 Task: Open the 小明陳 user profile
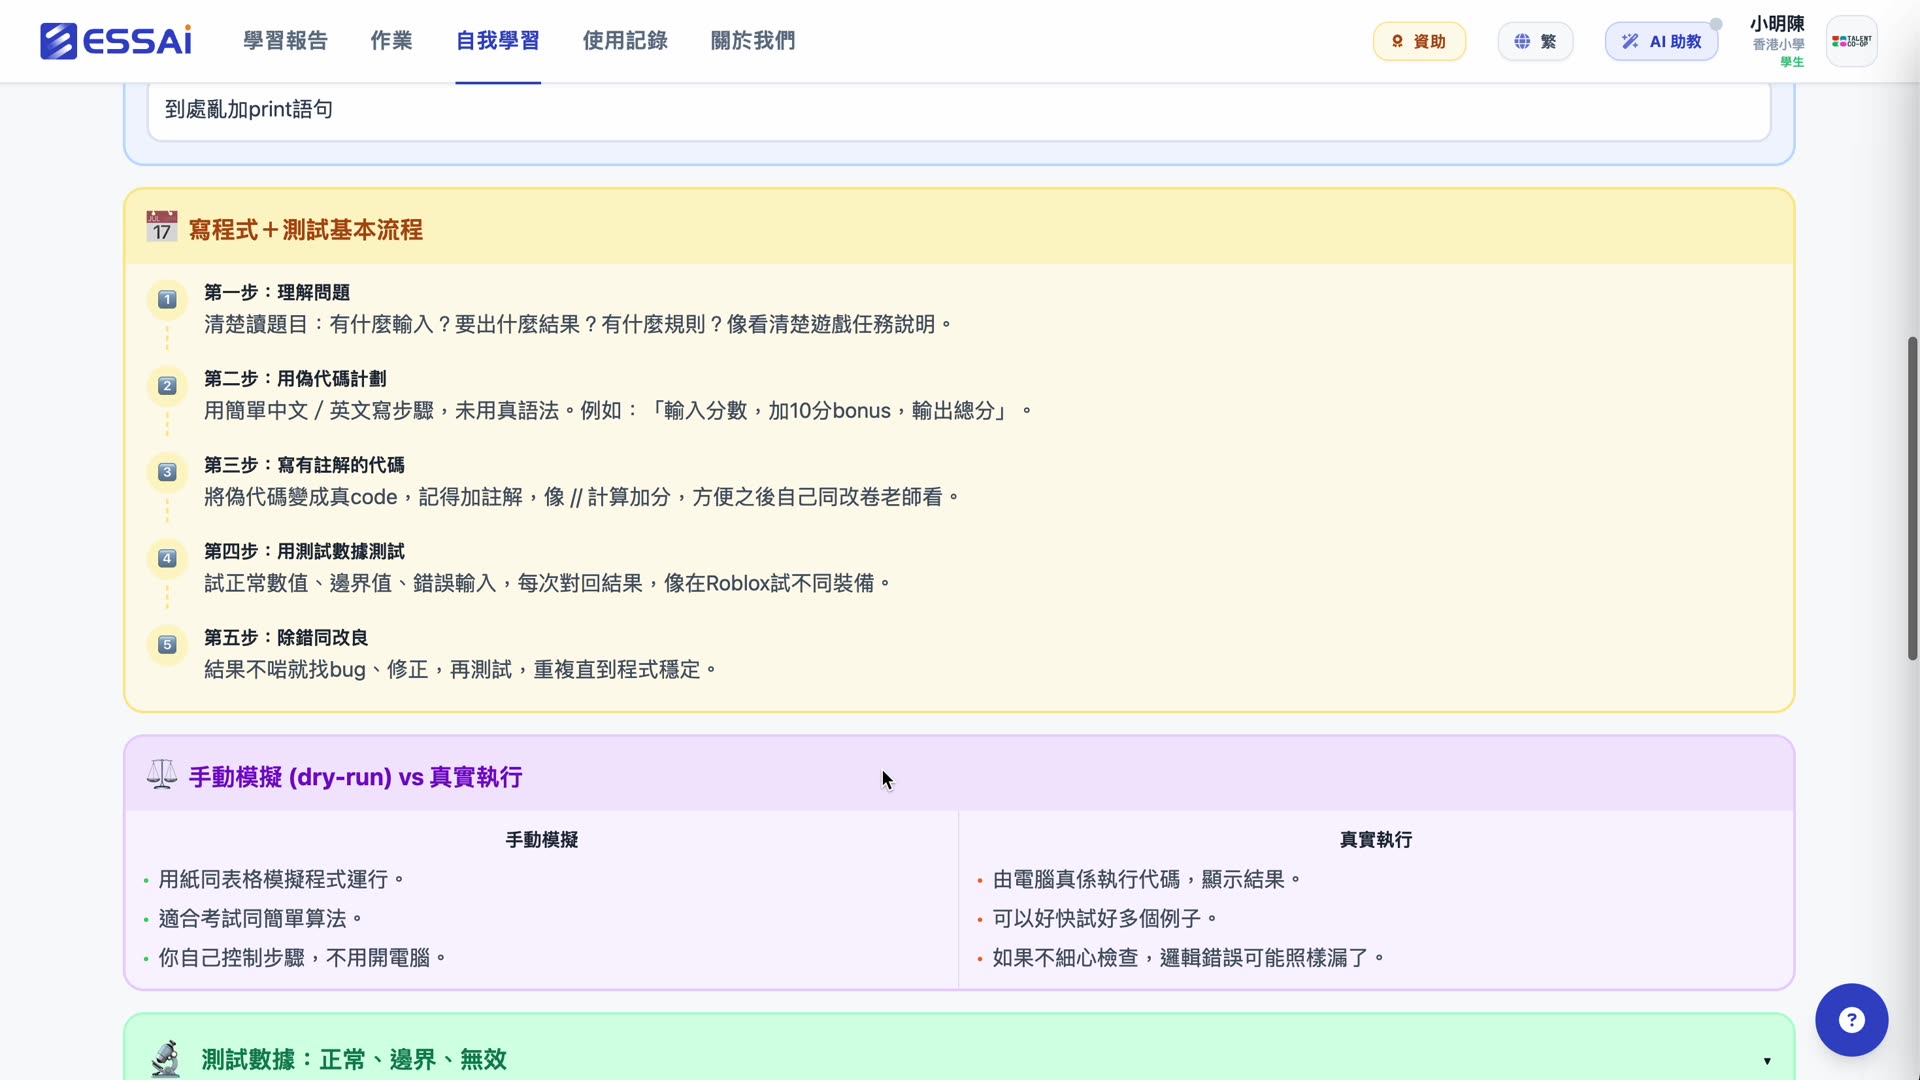coord(1777,41)
